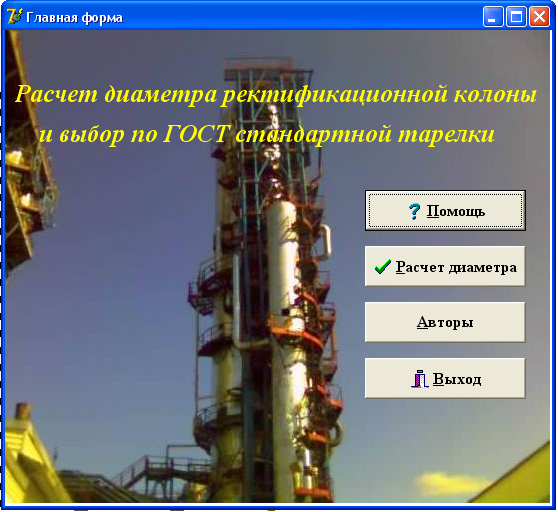This screenshot has height=512, width=558.
Task: Click the Delphi app icon in title bar
Action: (15, 16)
